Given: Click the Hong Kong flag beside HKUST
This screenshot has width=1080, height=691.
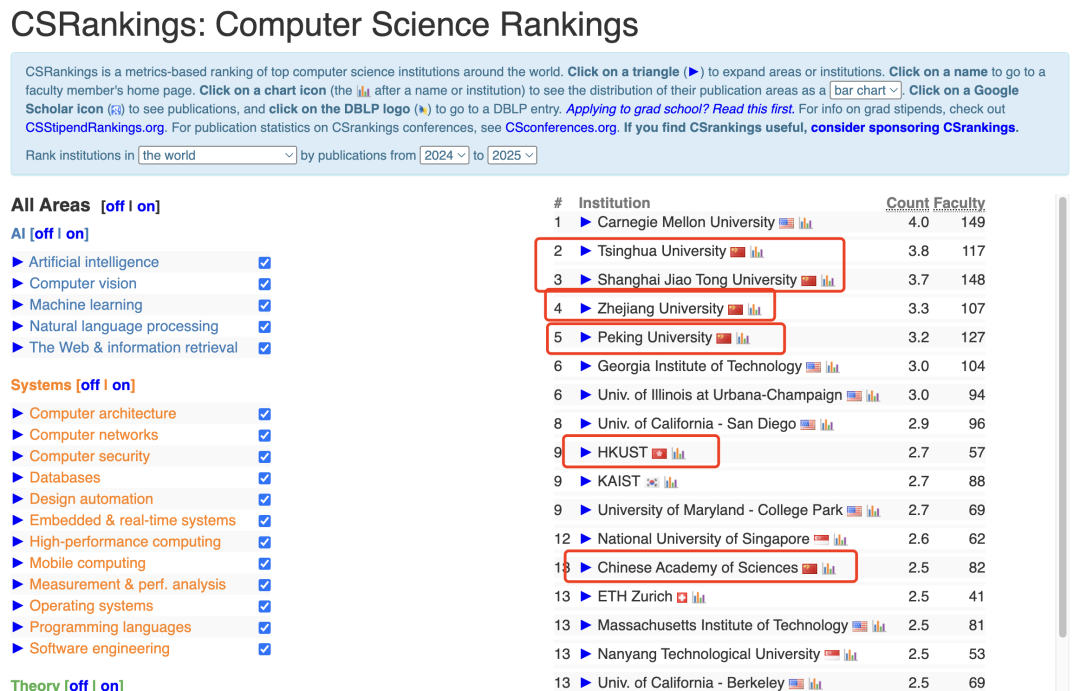Looking at the screenshot, I should [x=659, y=453].
